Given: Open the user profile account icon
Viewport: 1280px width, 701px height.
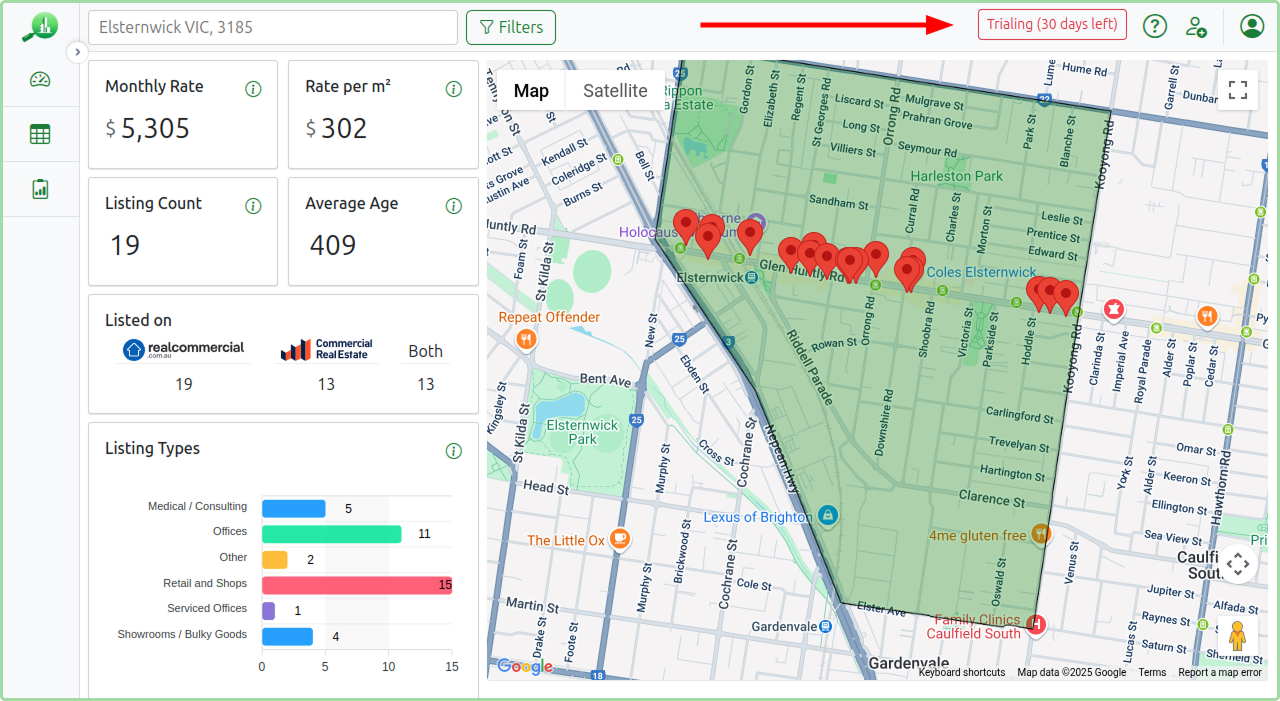Looking at the screenshot, I should [1251, 26].
